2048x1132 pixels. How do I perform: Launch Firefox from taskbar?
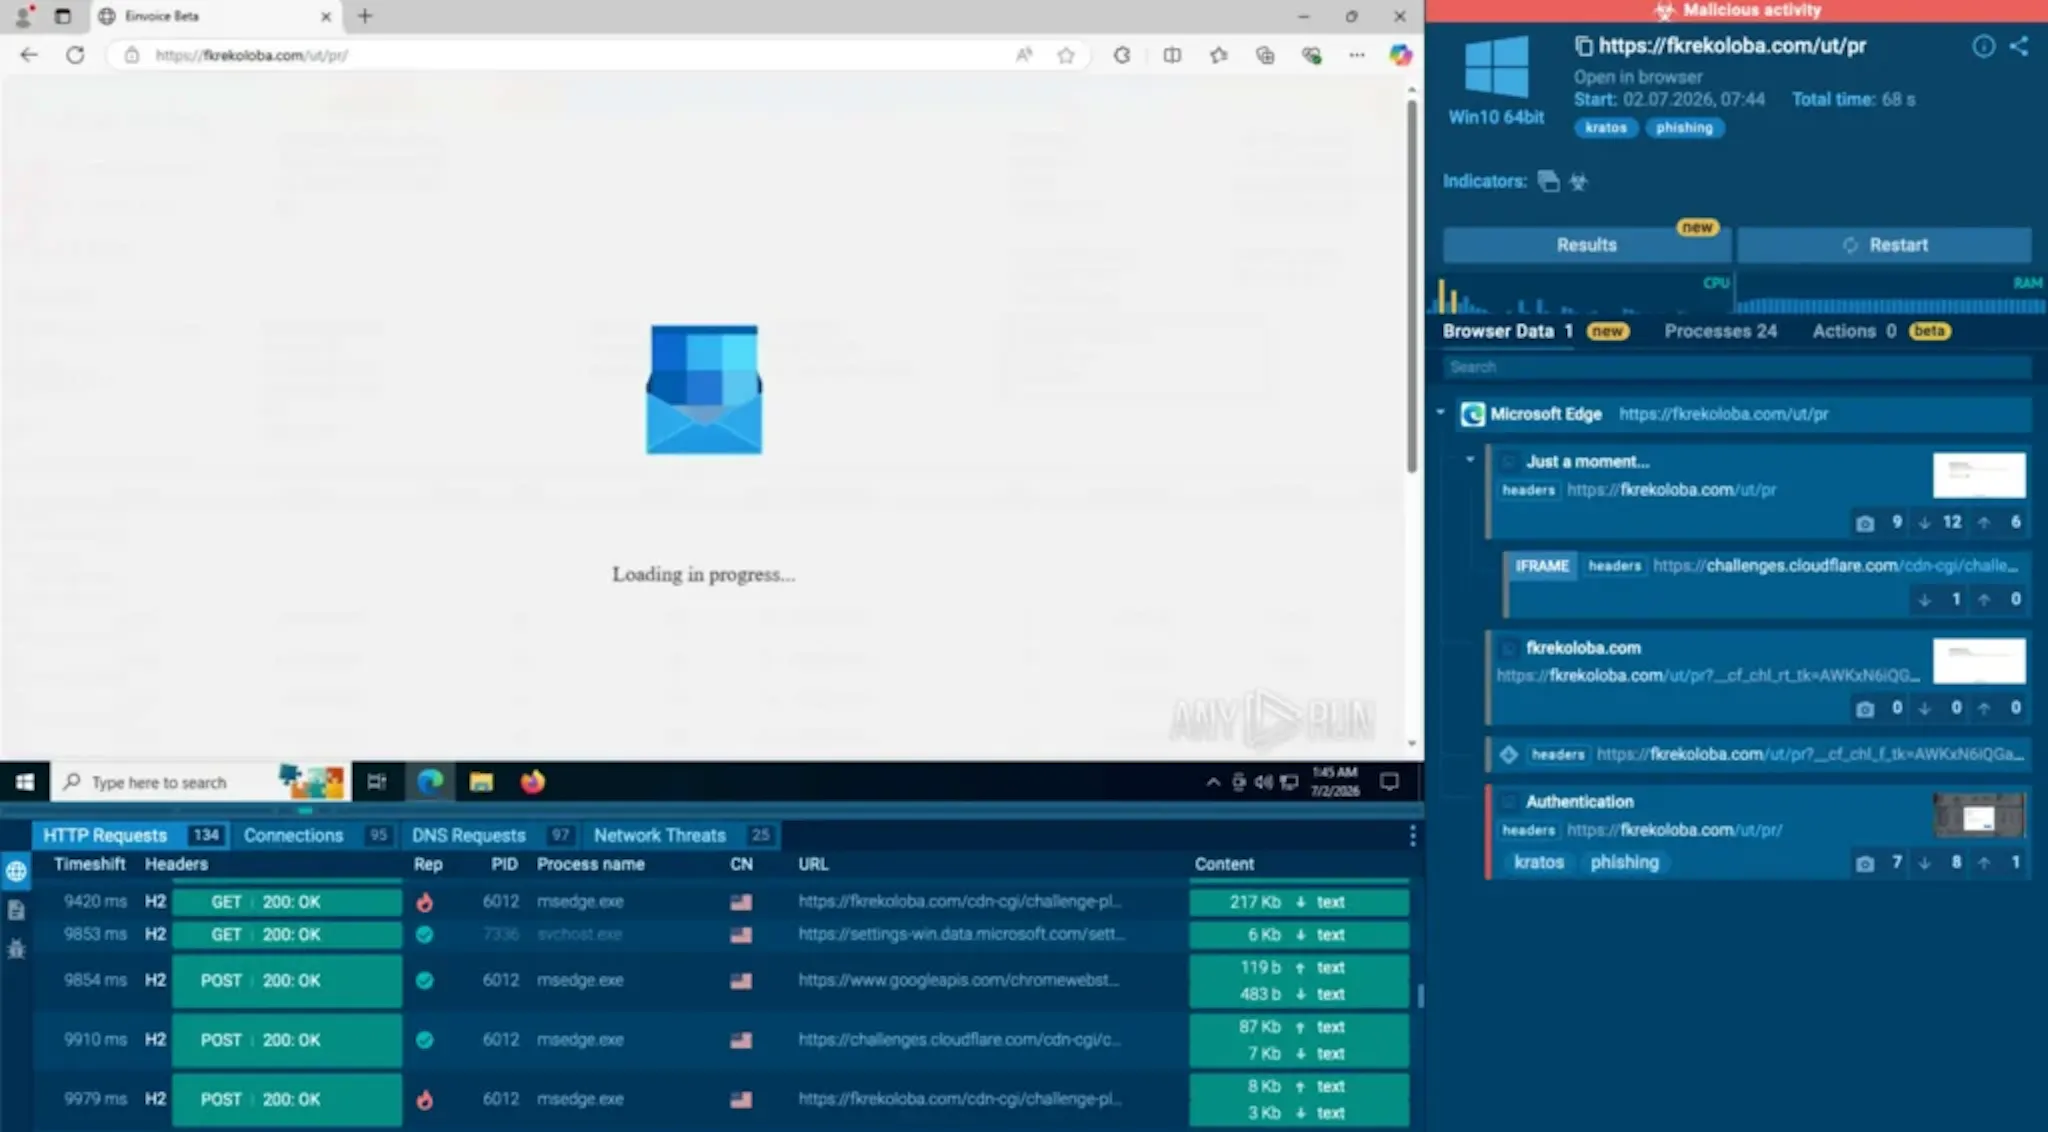[x=532, y=782]
